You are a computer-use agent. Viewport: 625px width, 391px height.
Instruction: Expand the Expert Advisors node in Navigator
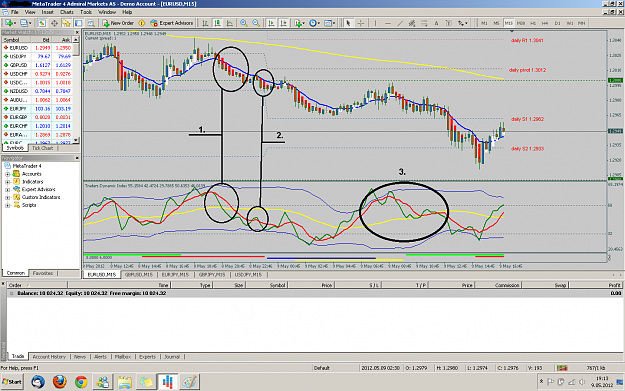tap(7, 190)
